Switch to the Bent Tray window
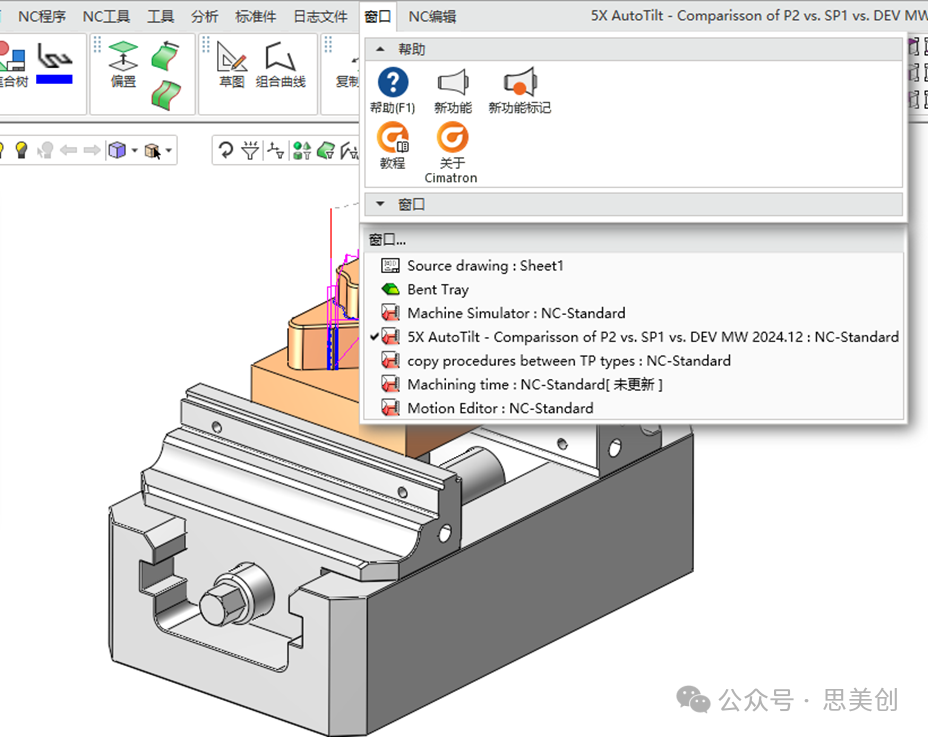The image size is (928, 737). 633,289
